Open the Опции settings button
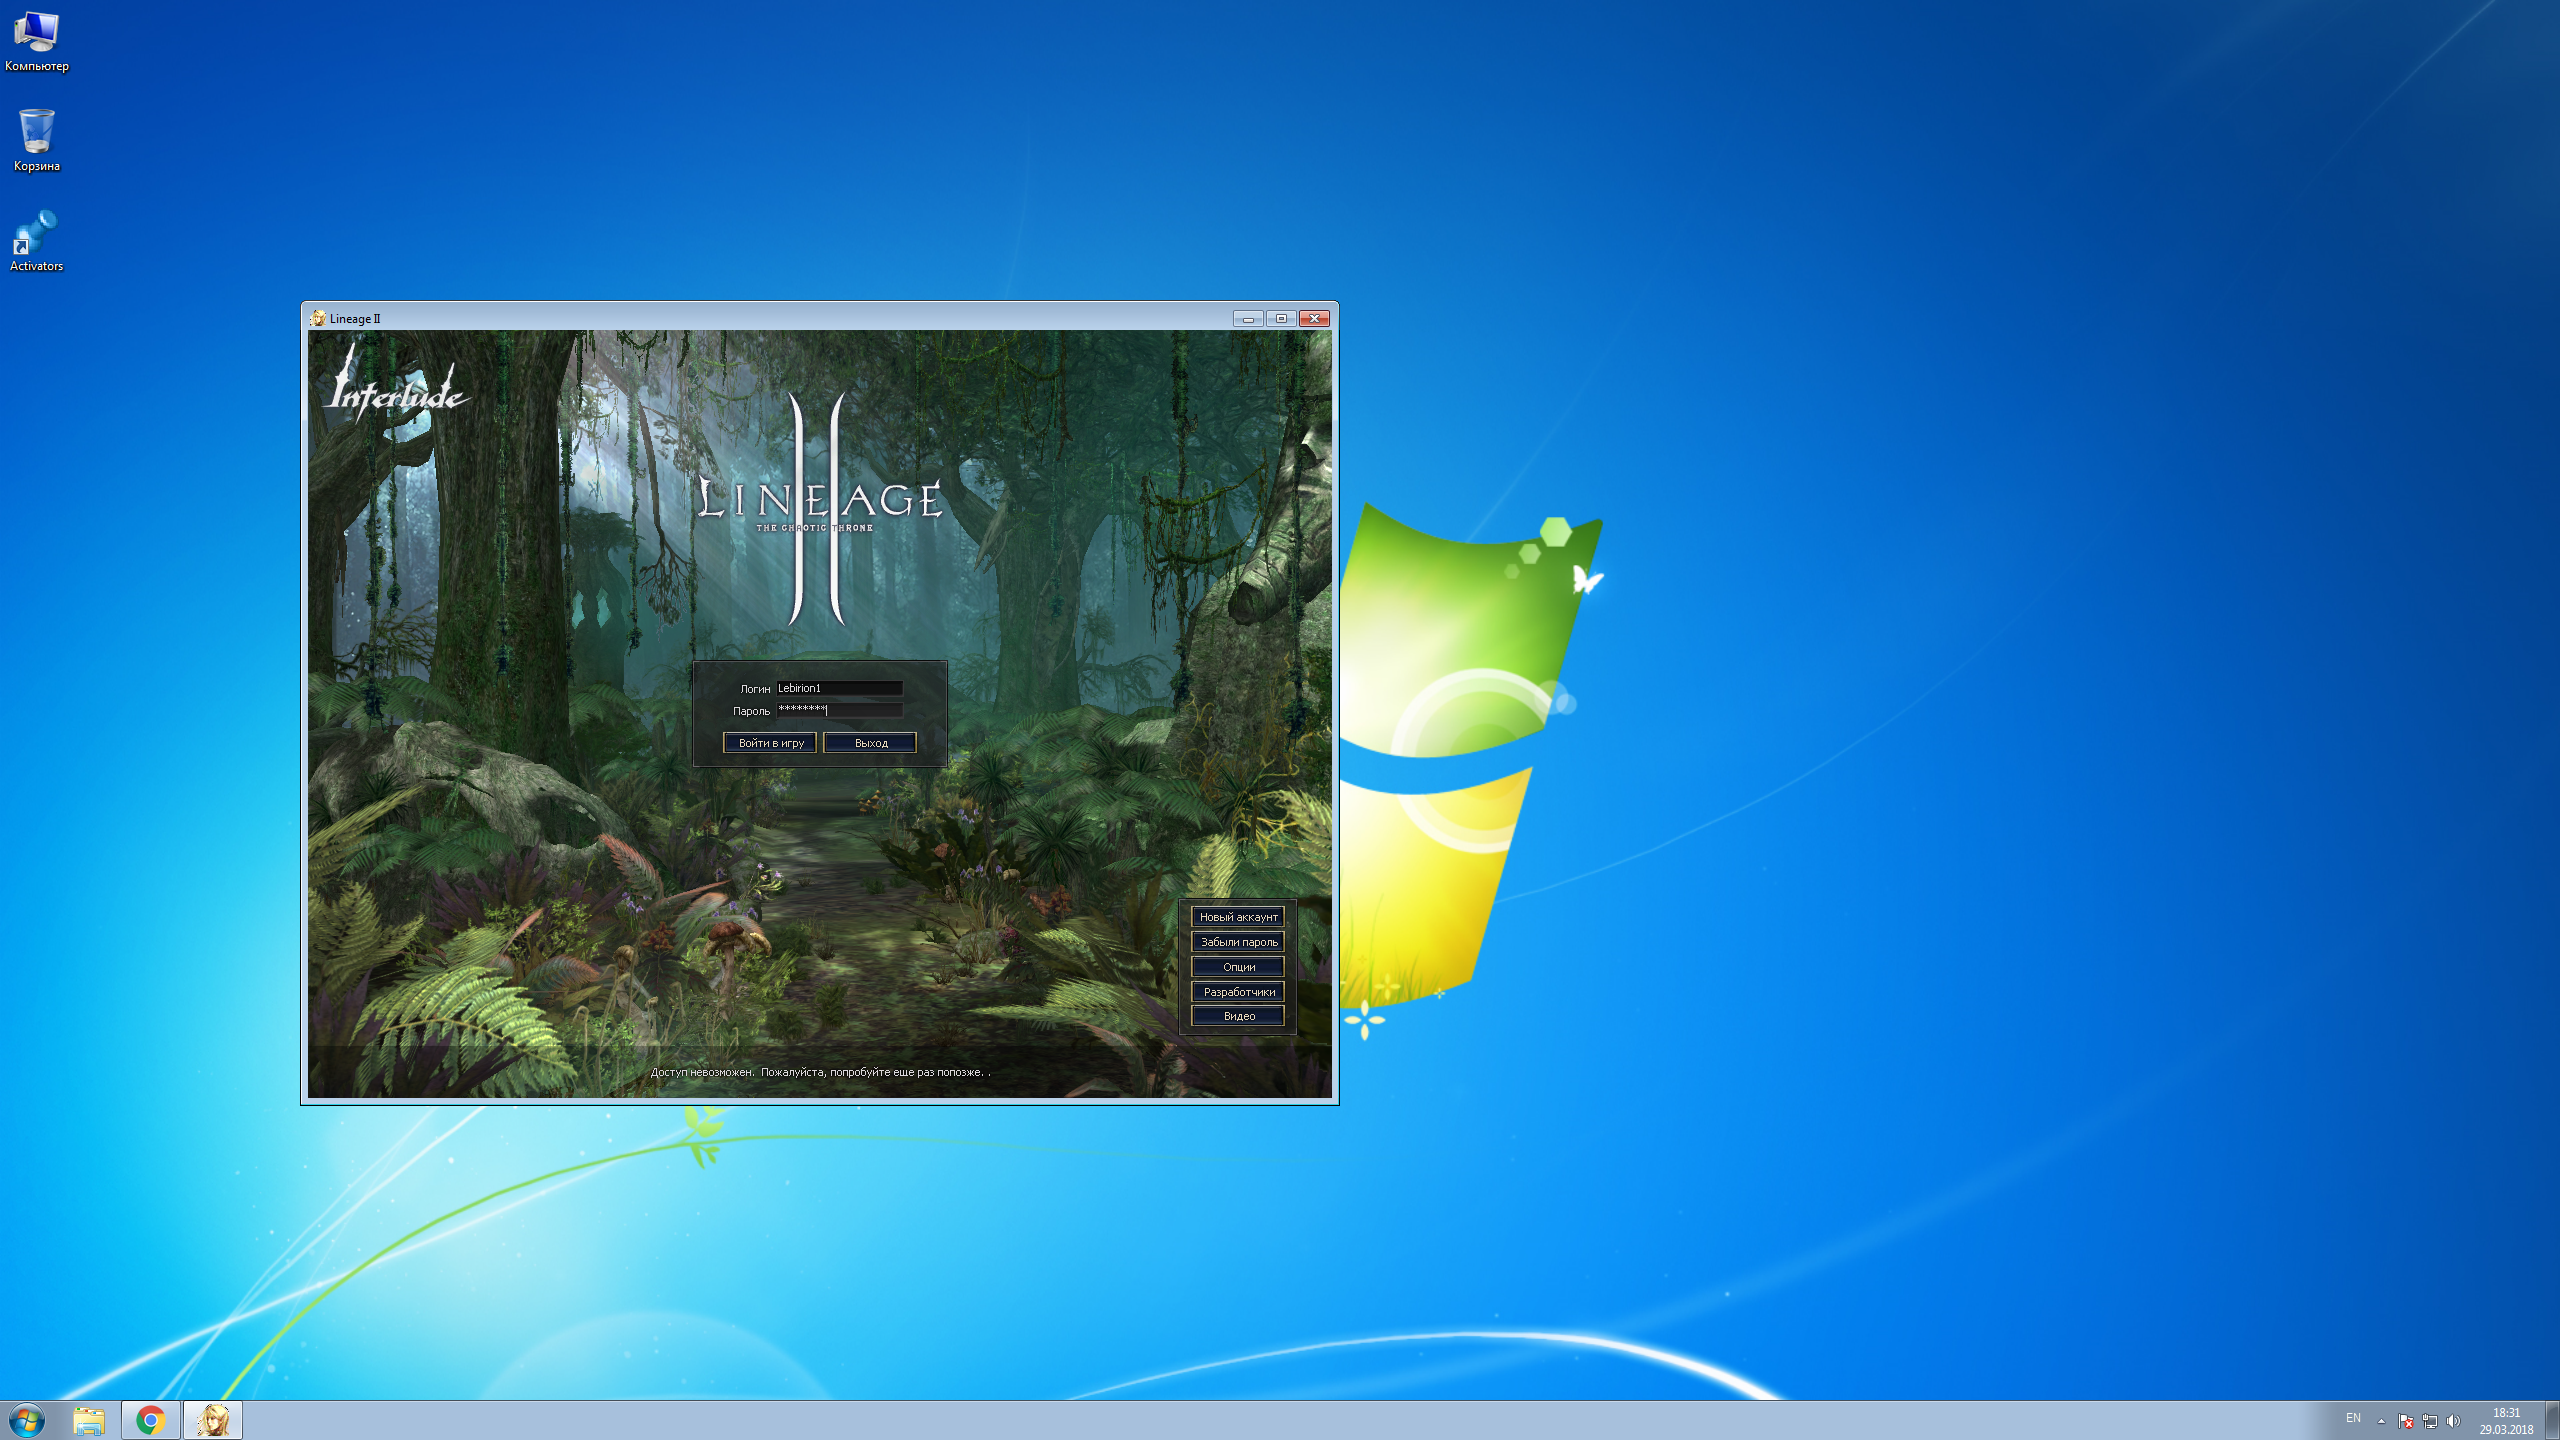Screen dimensions: 2560x1440 point(1238,967)
